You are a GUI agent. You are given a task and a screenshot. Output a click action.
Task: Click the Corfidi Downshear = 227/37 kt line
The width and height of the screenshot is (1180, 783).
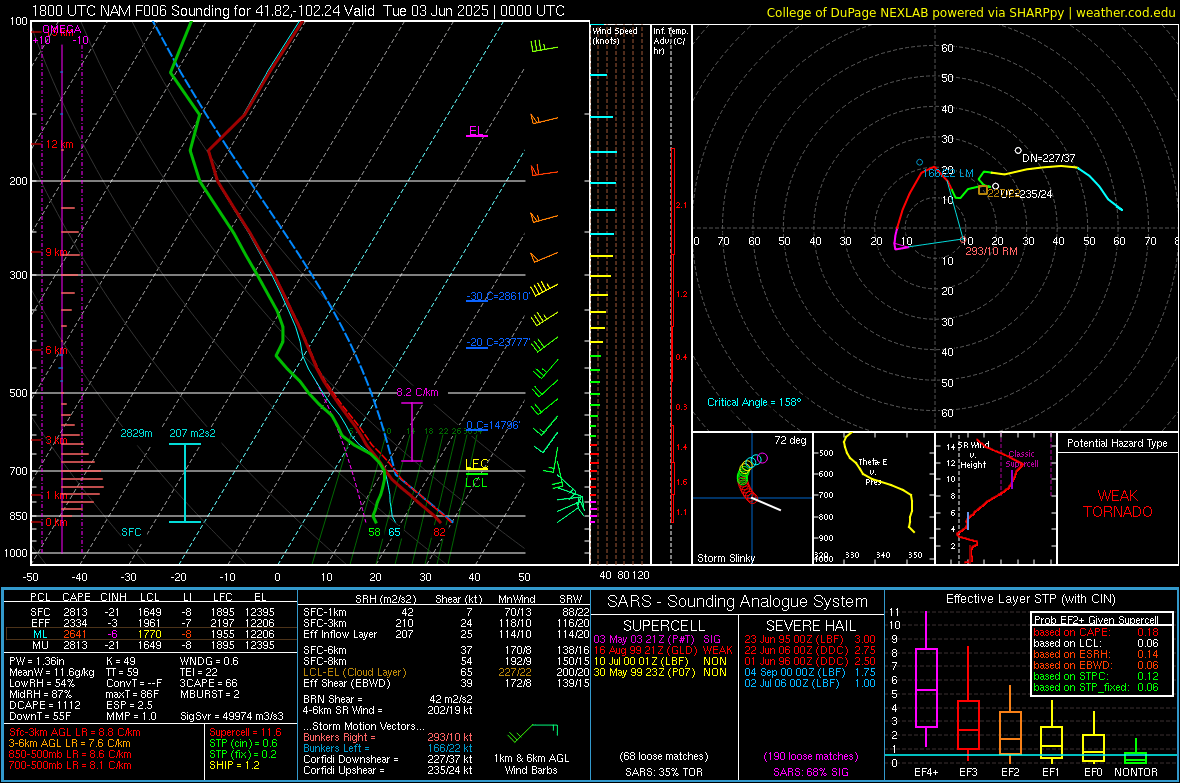click(388, 759)
